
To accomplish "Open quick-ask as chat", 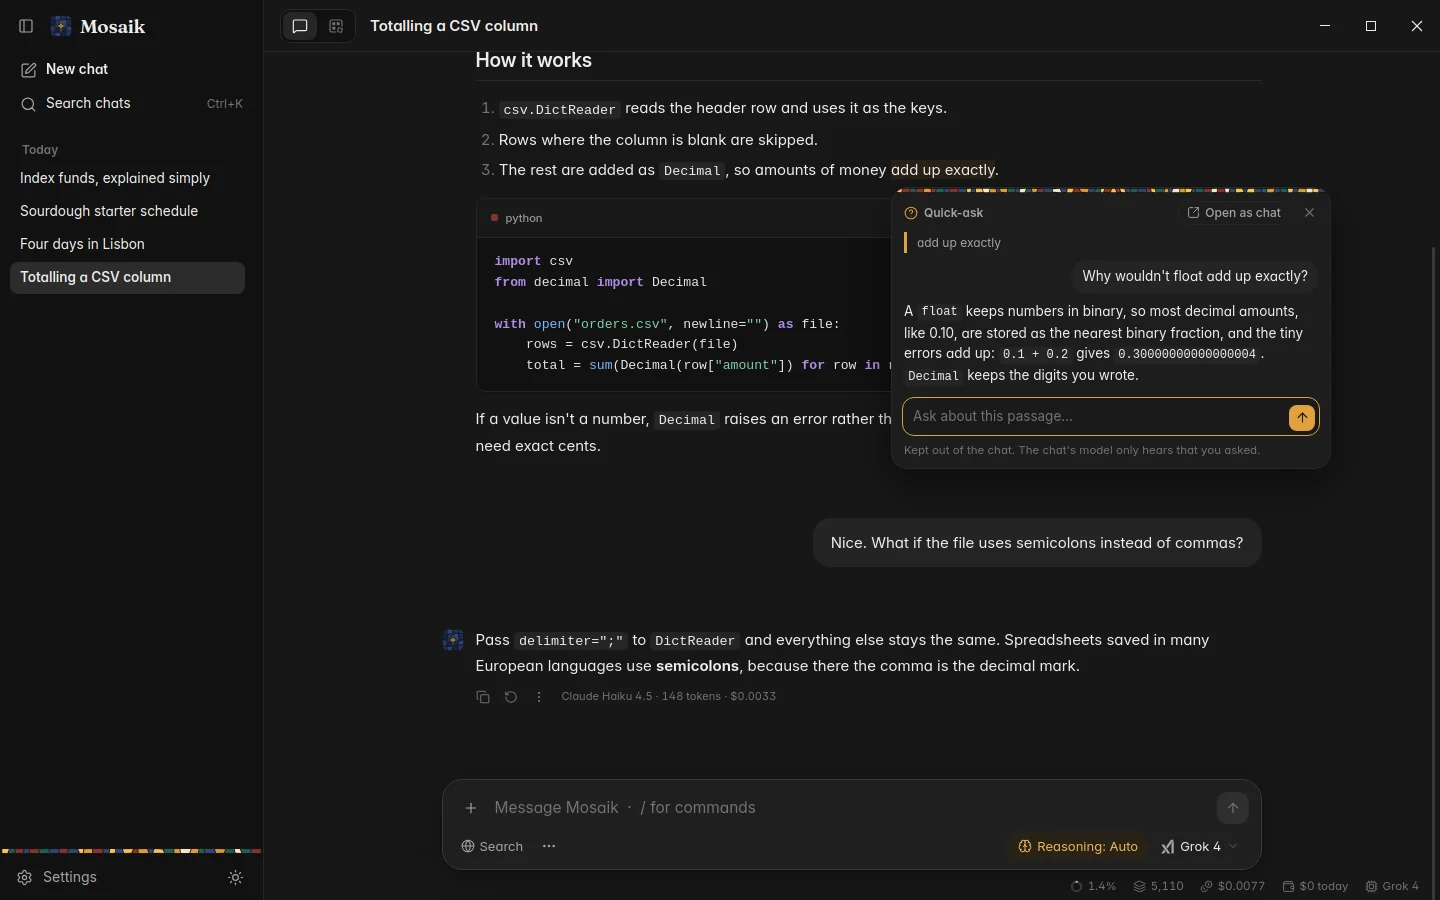I will pos(1234,213).
